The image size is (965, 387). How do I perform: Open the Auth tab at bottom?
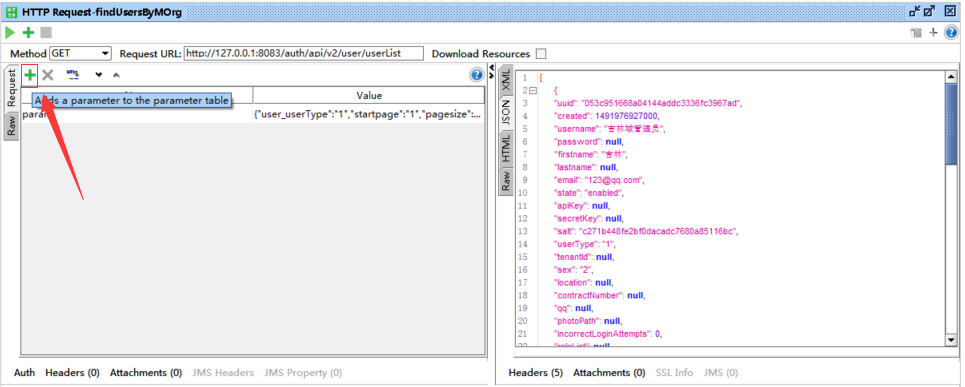(x=25, y=372)
